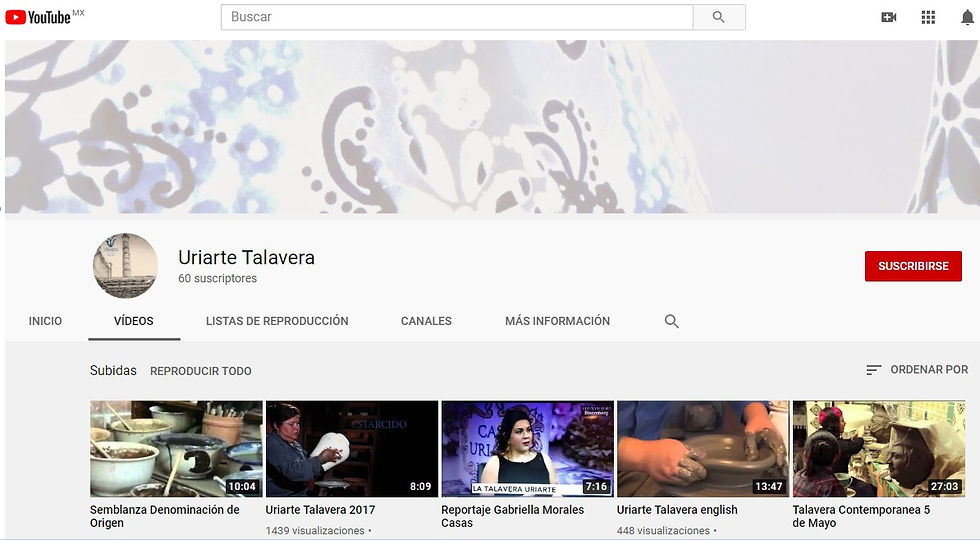Click REPRODUCIR TODO to play all
Image resolution: width=980 pixels, height=540 pixels.
(201, 371)
